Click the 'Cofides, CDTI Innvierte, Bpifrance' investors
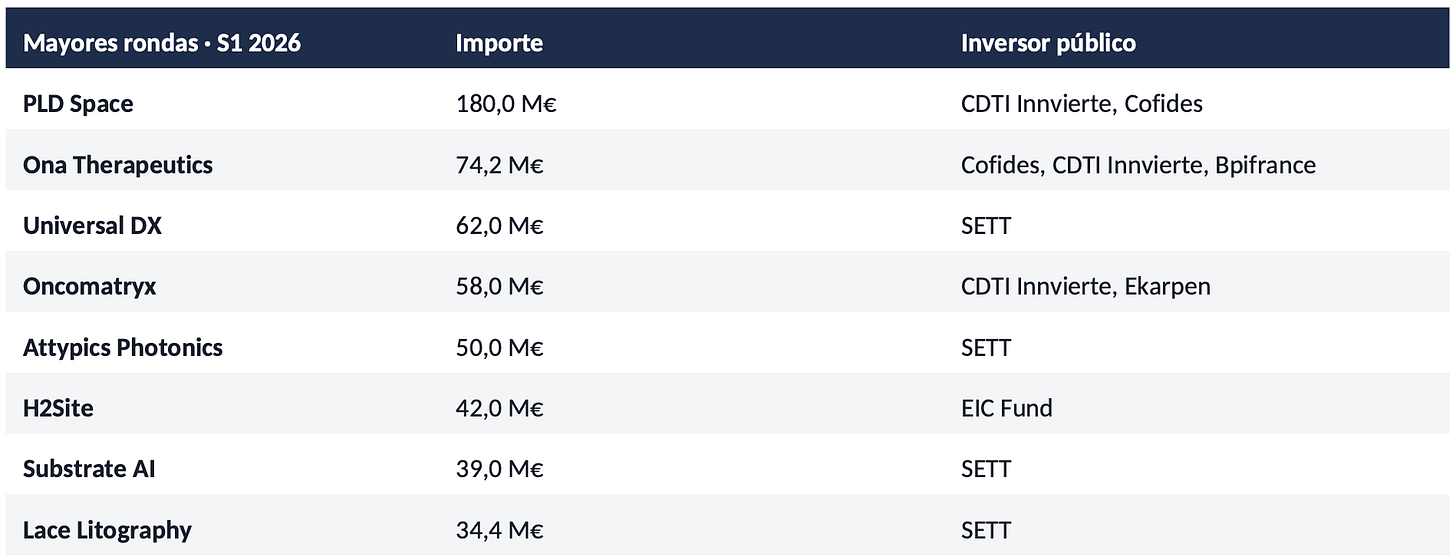Image resolution: width=1456 pixels, height=560 pixels. coord(1138,164)
